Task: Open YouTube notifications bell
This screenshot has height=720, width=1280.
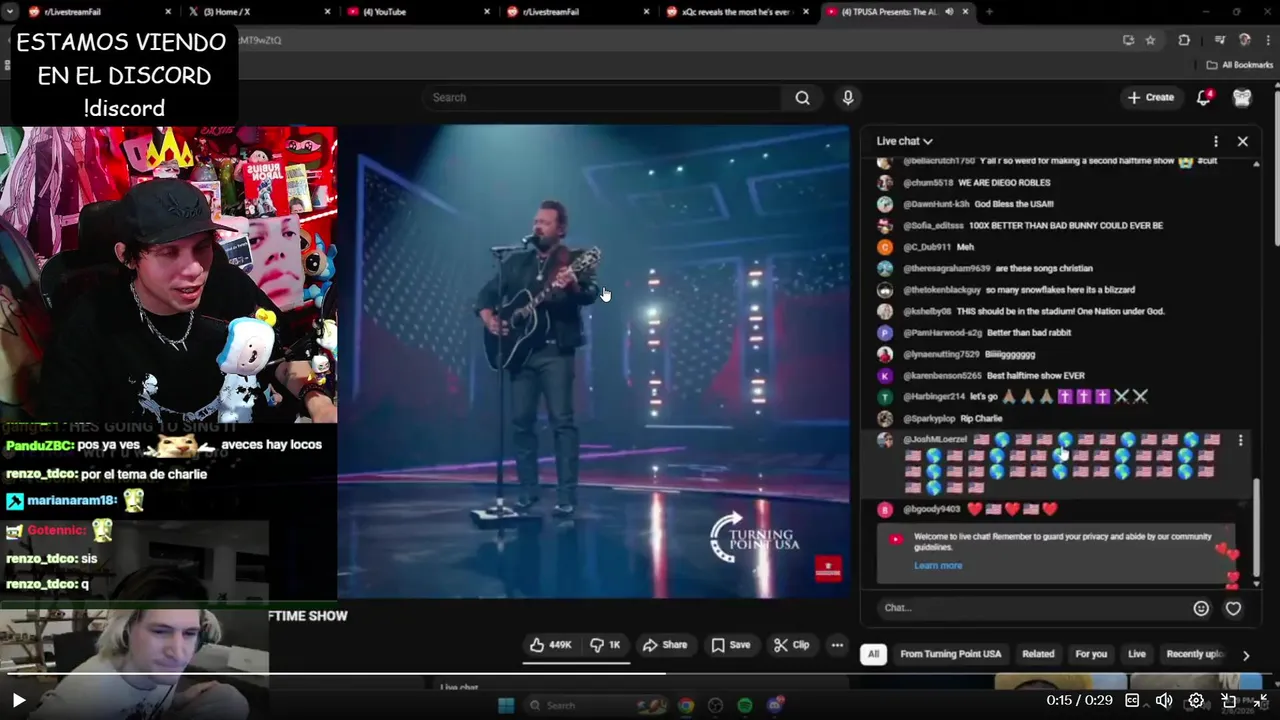Action: tap(1204, 97)
